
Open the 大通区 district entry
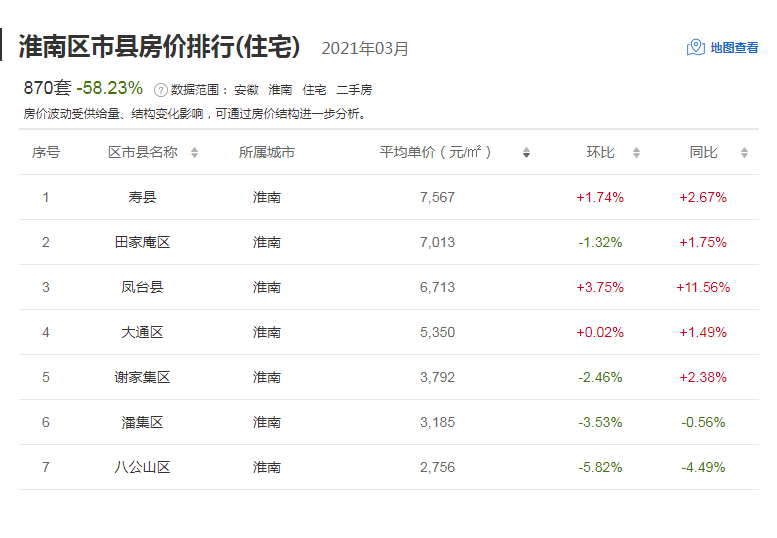[x=142, y=332]
